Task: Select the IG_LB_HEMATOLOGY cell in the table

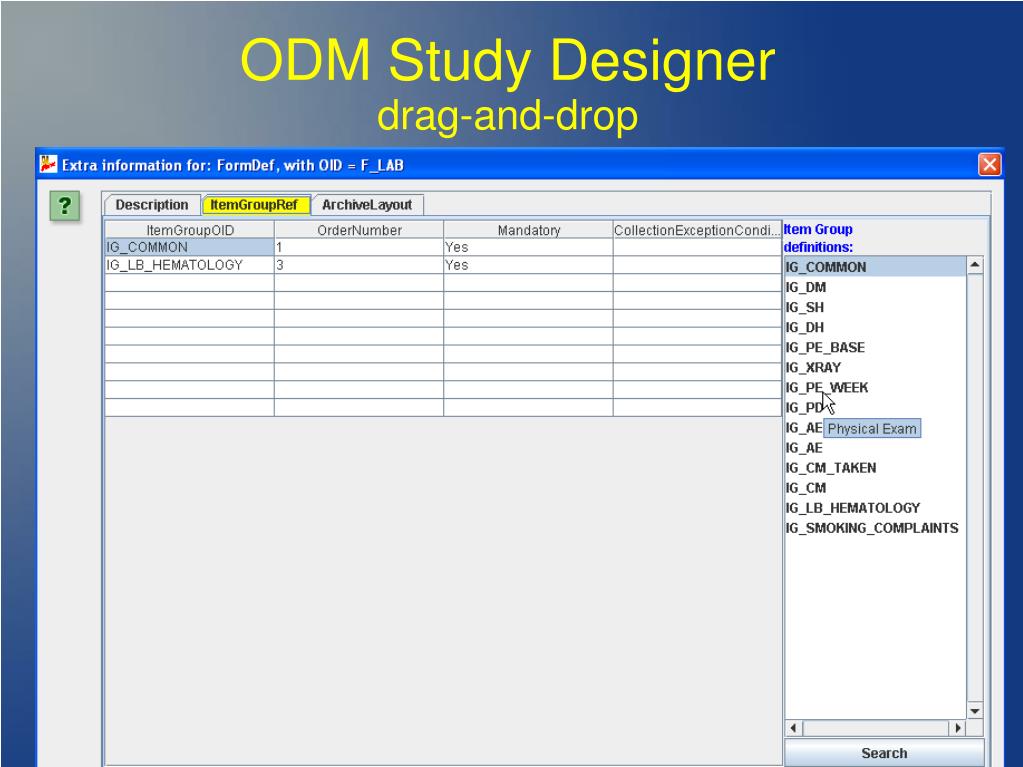Action: pos(190,265)
